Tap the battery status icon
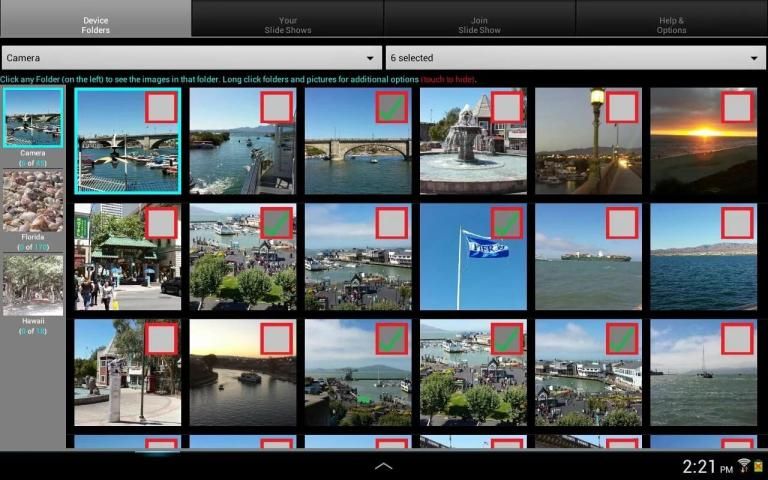This screenshot has height=480, width=768. click(758, 465)
